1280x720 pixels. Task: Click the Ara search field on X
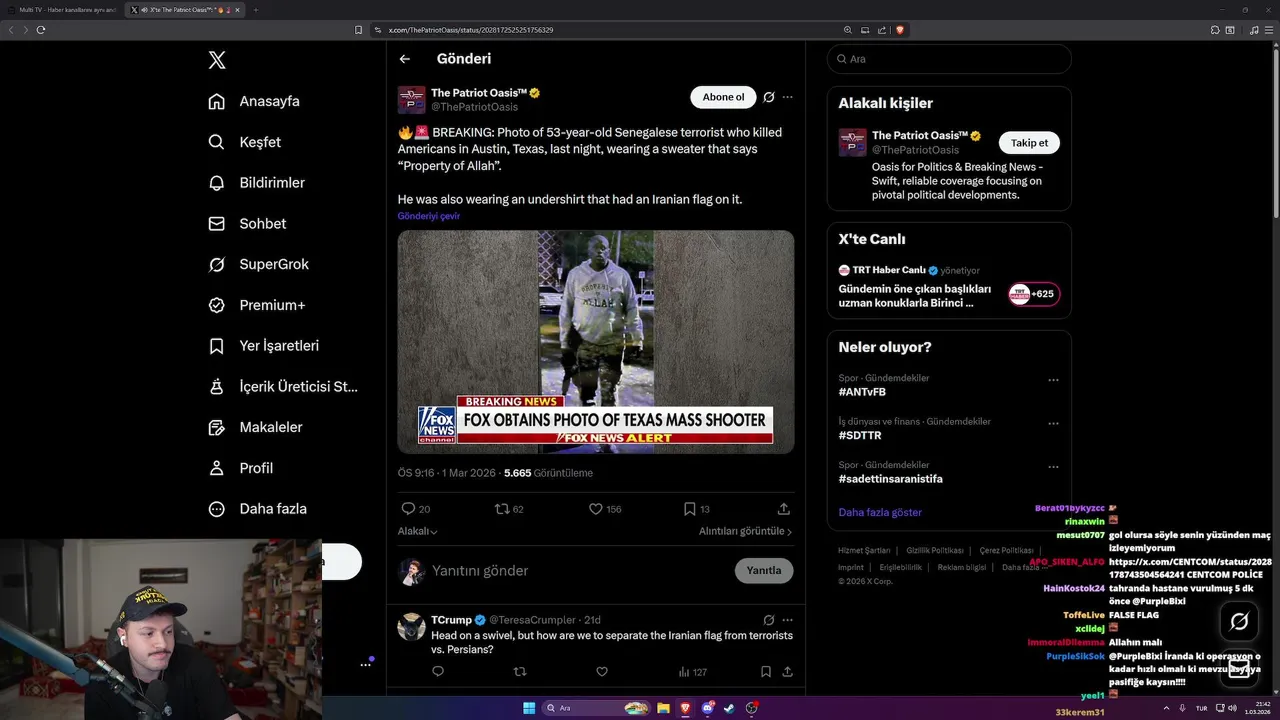click(949, 59)
